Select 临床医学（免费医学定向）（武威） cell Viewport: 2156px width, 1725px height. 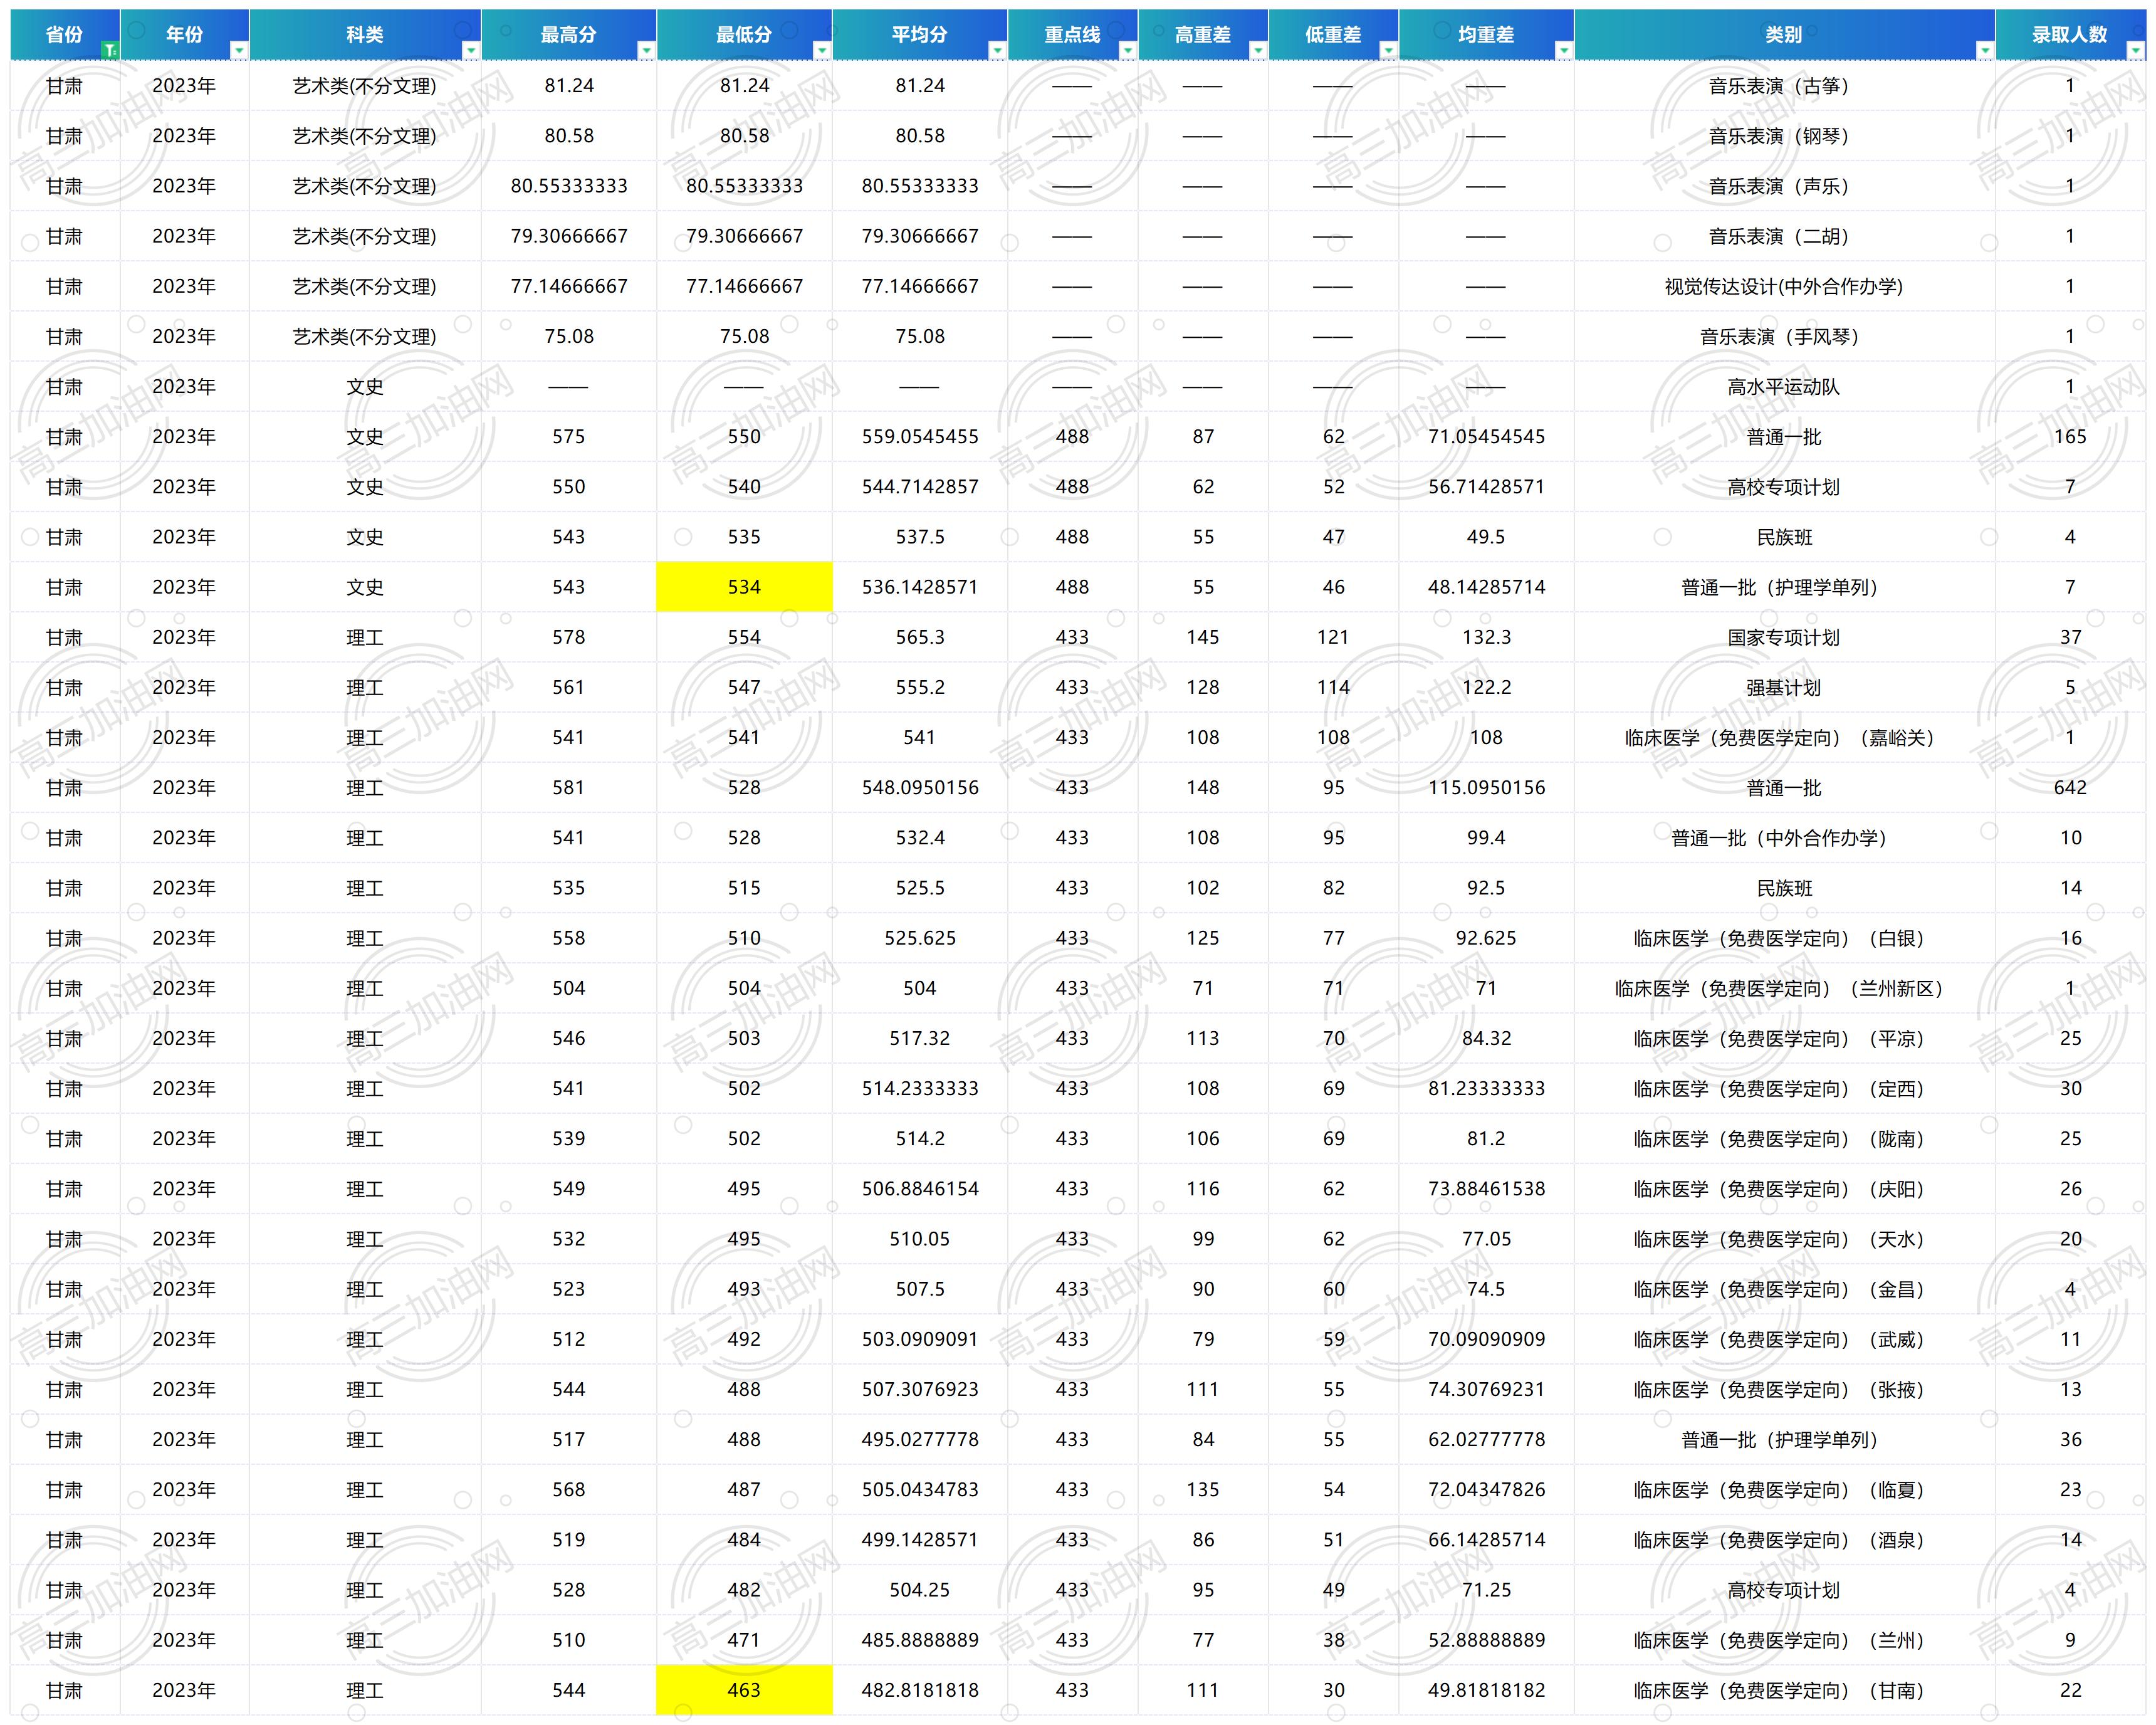(1784, 1339)
